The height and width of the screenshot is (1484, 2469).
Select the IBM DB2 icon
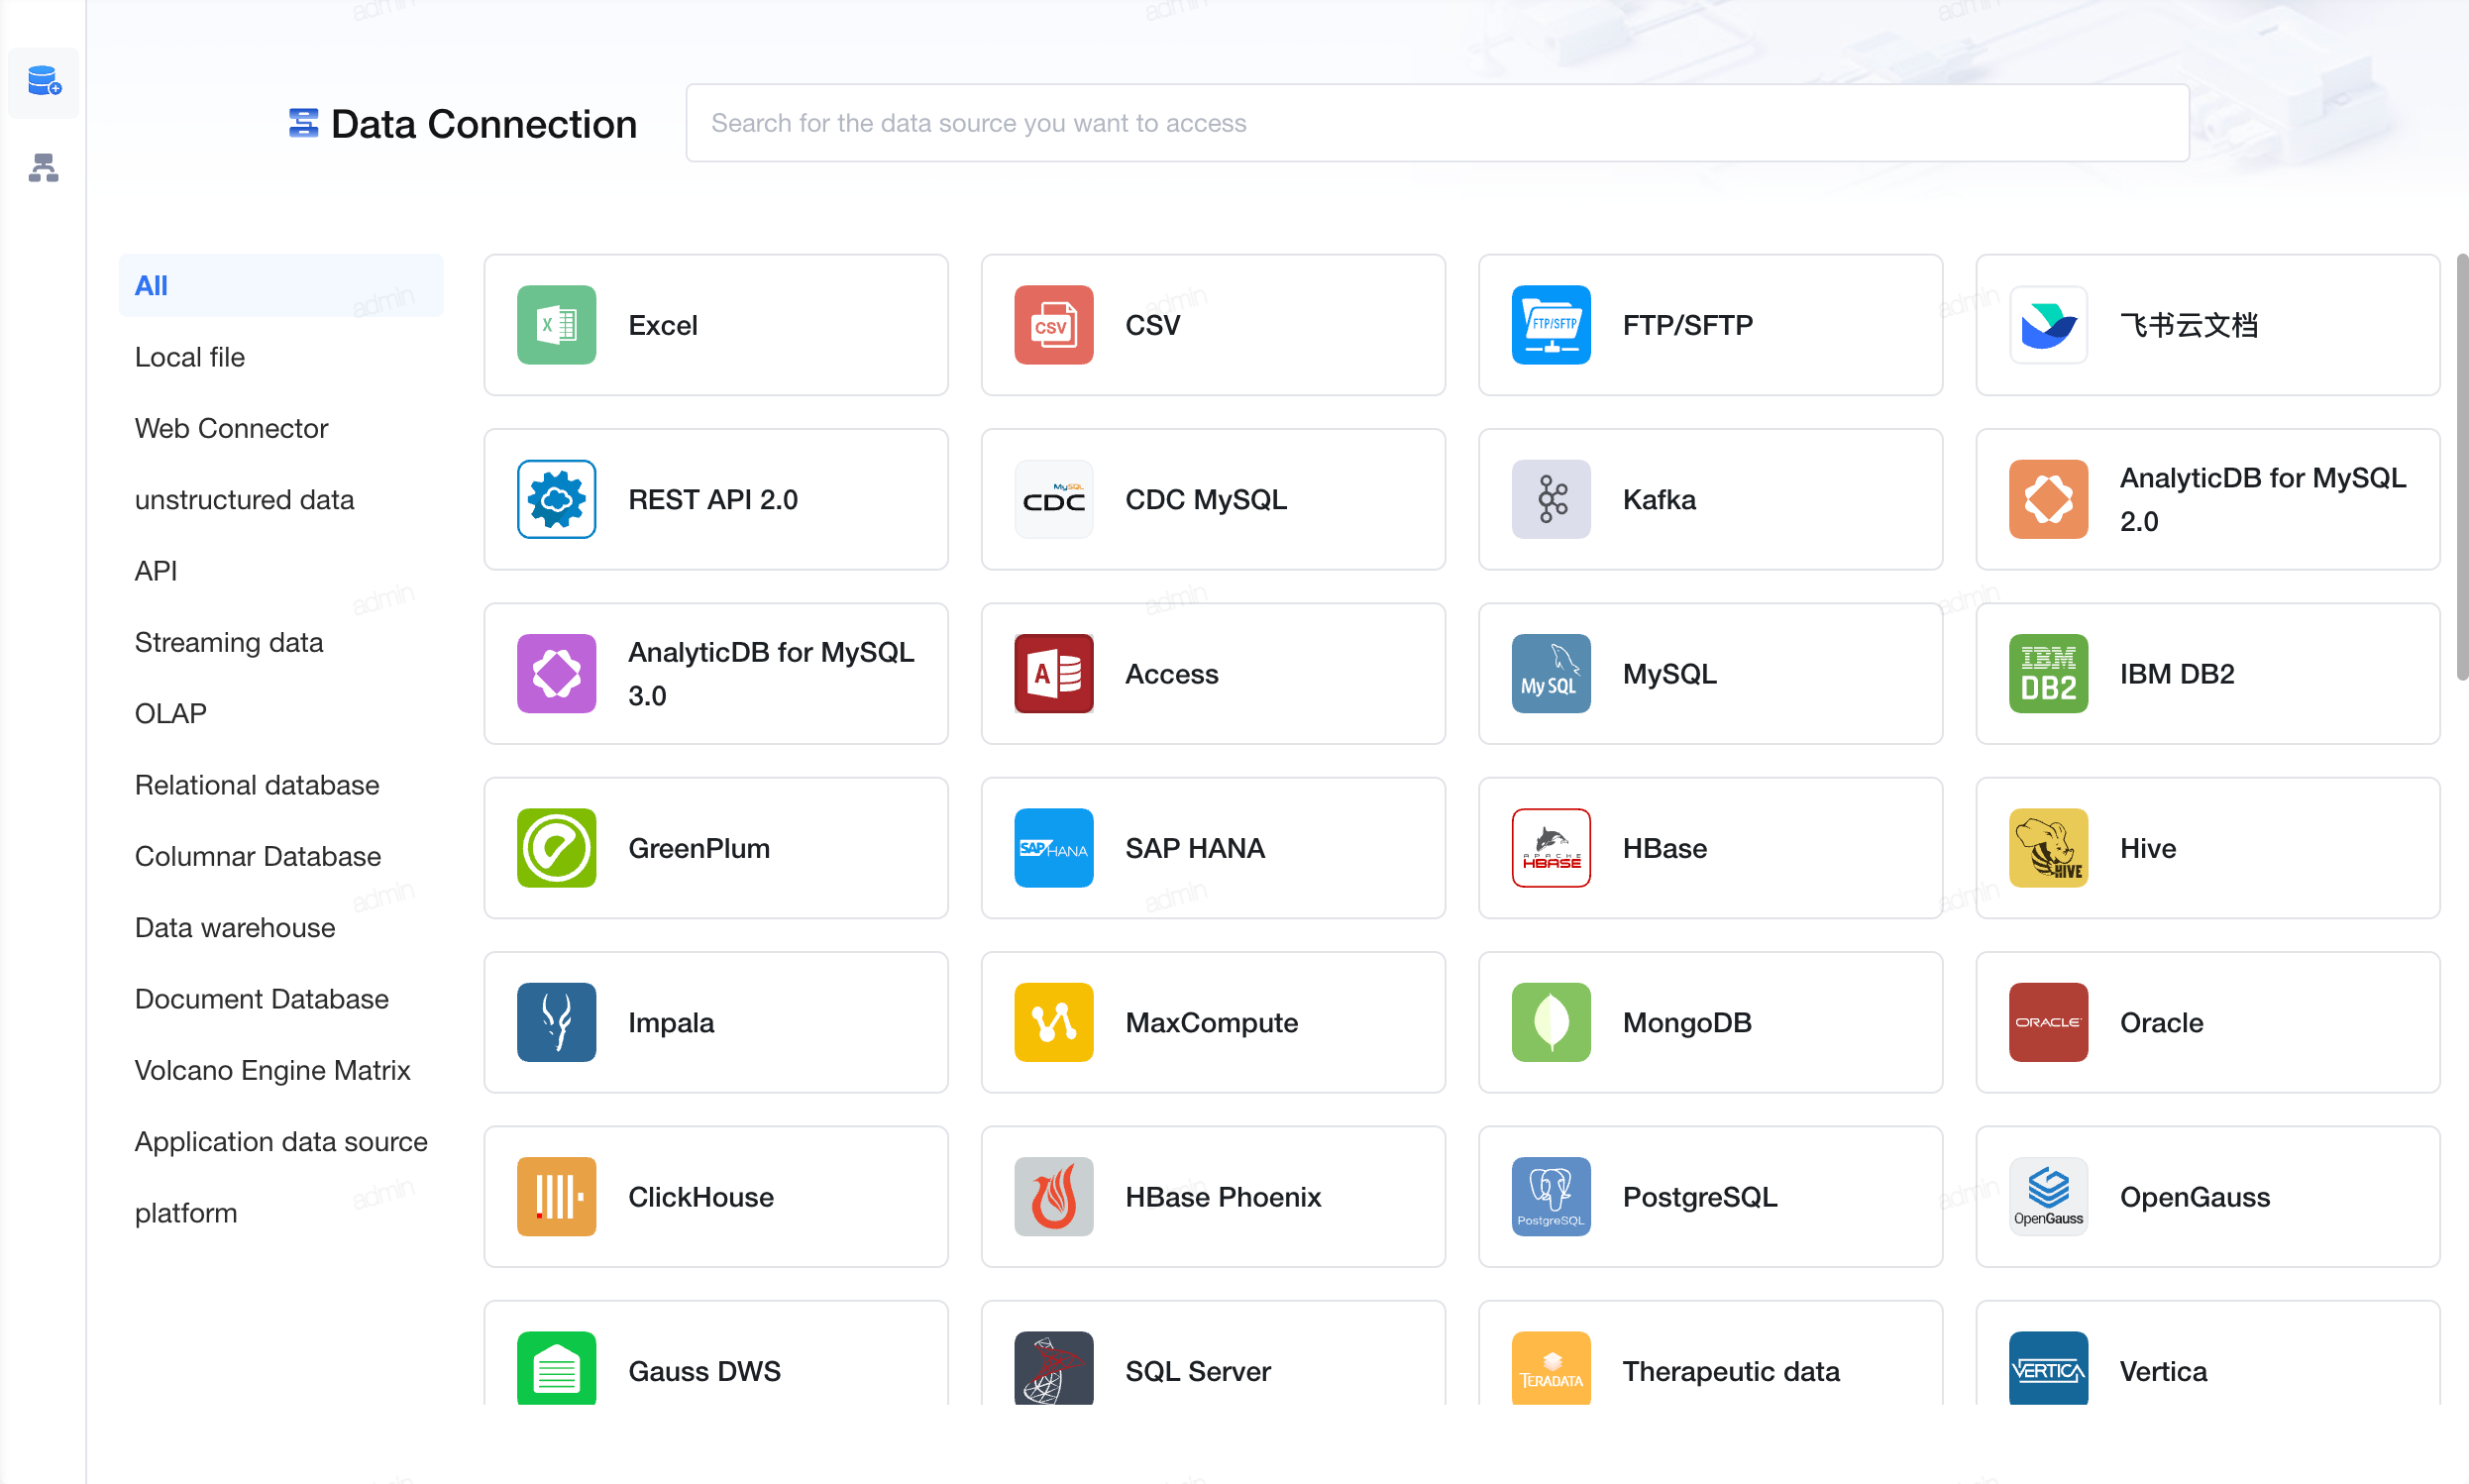click(2047, 673)
